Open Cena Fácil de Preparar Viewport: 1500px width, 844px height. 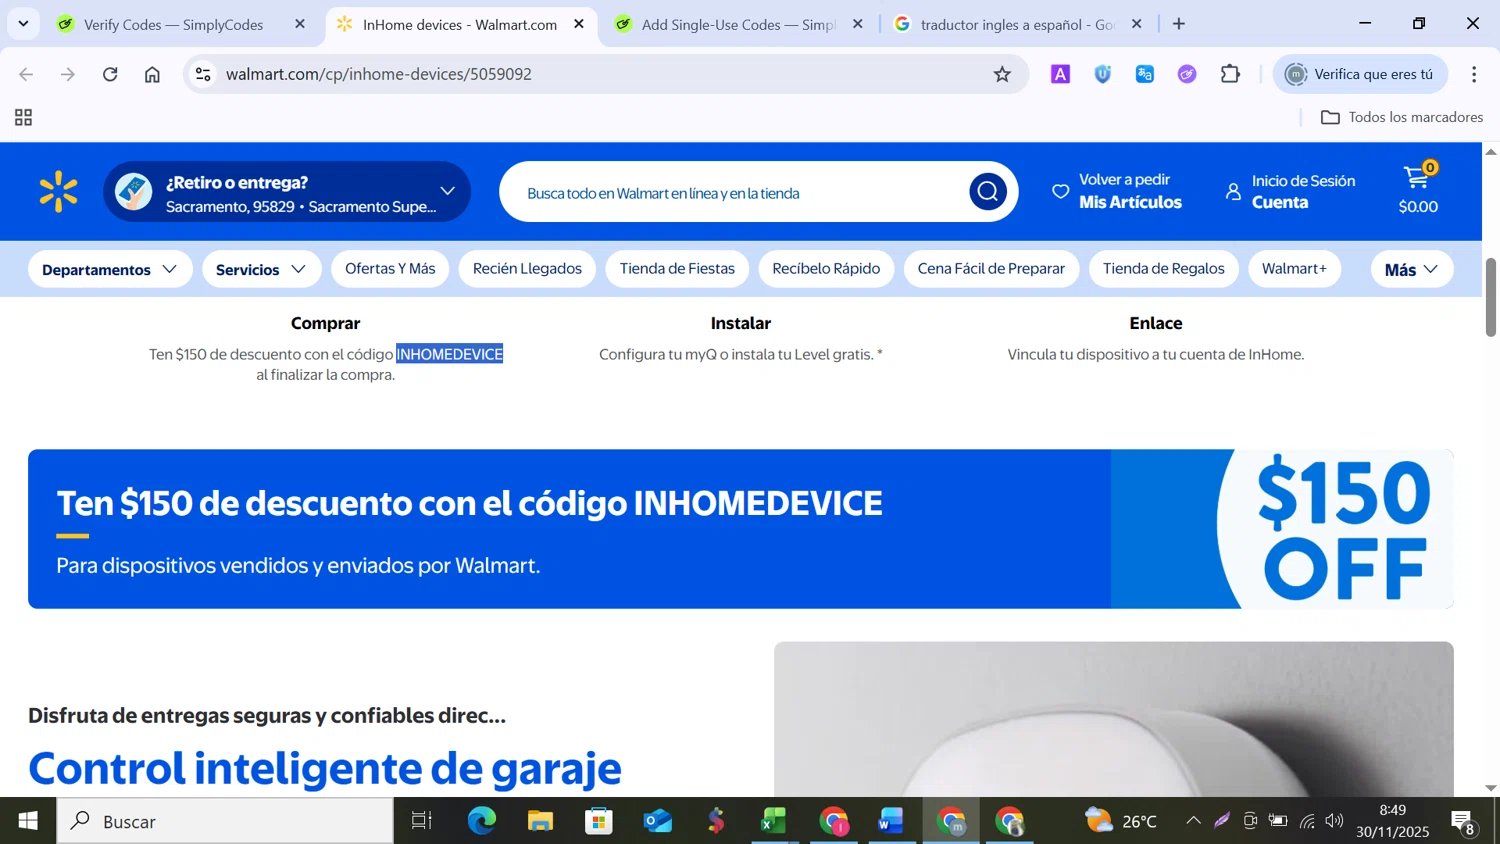[991, 269]
